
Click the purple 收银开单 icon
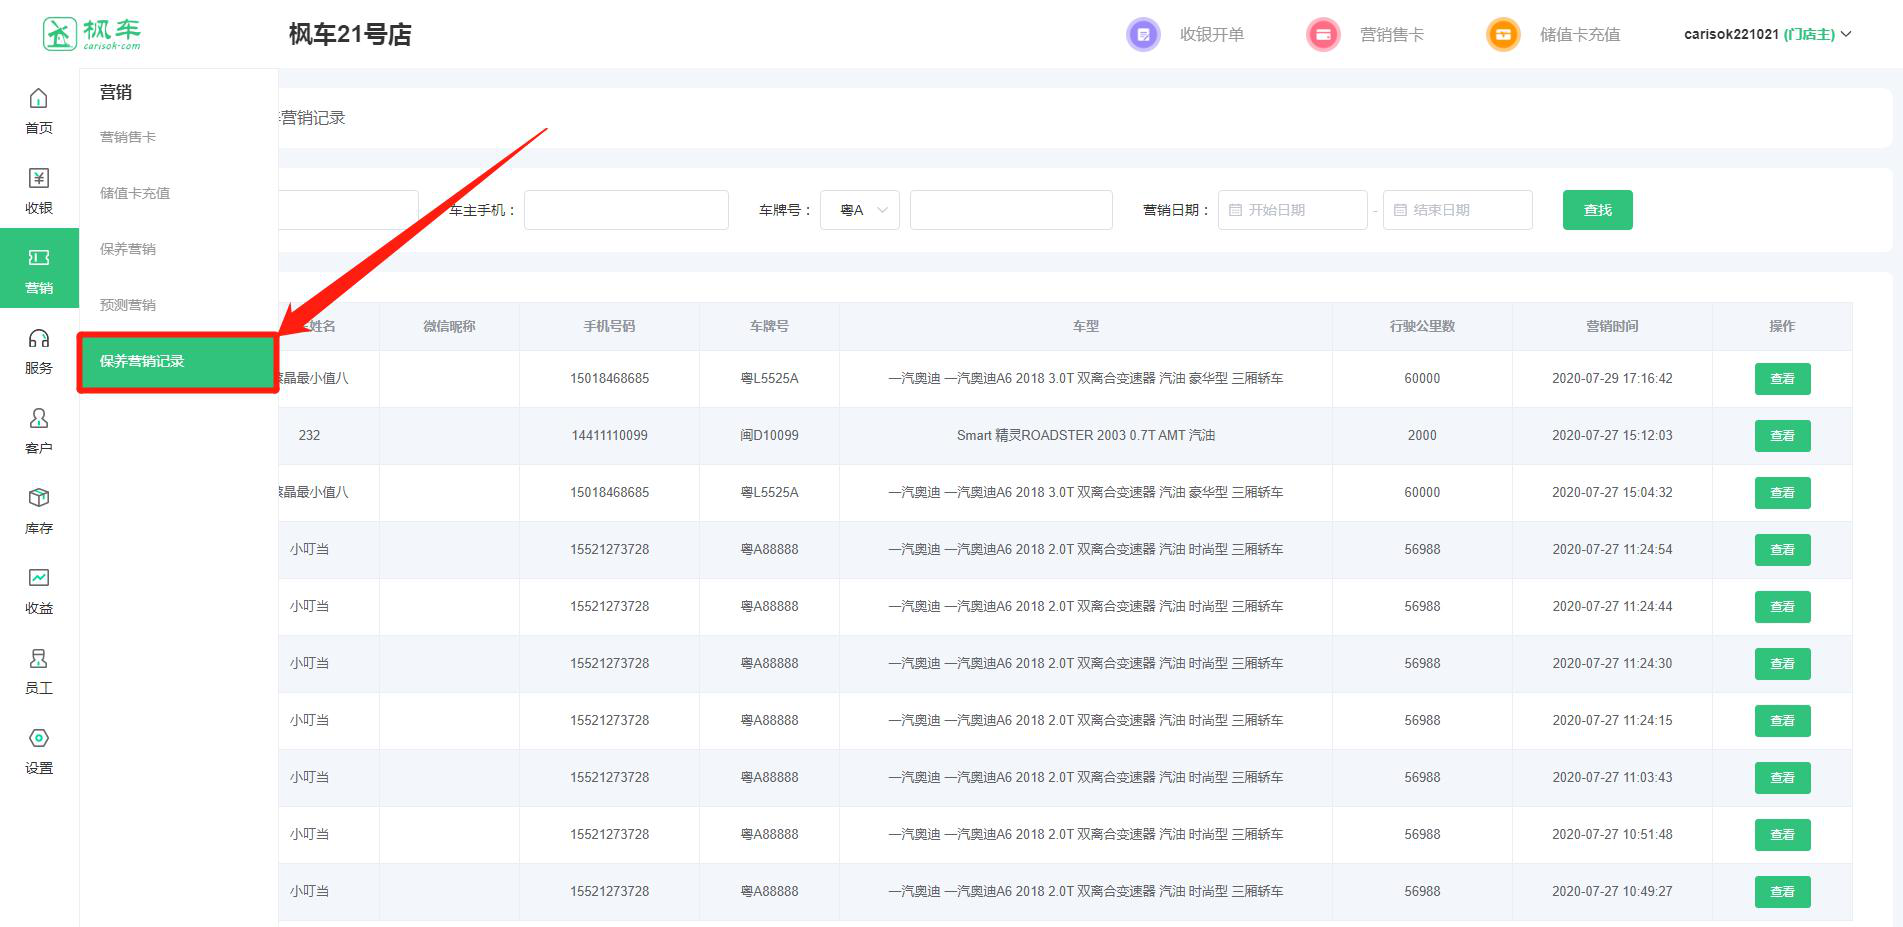click(1143, 35)
